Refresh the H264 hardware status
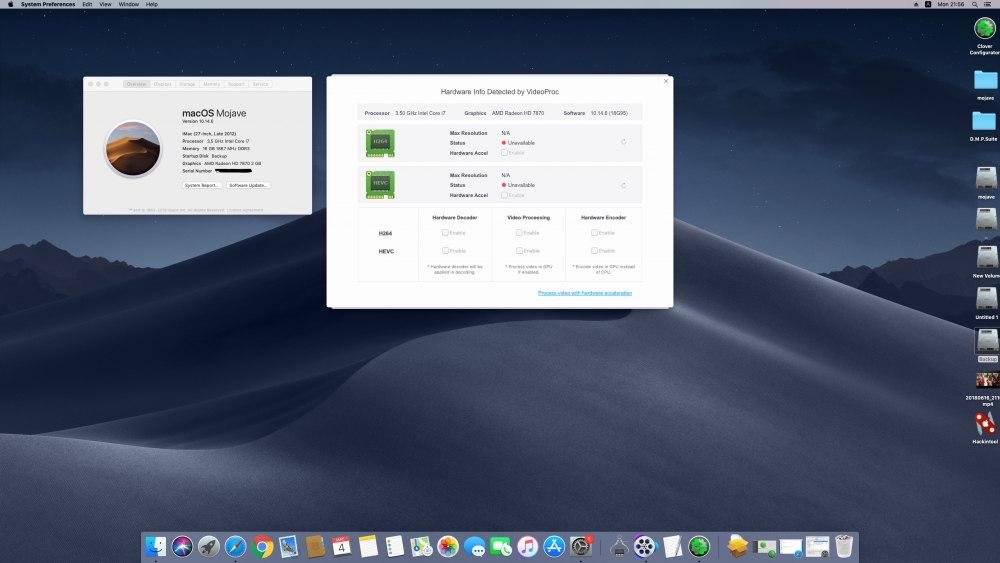The image size is (1000, 563). (624, 142)
